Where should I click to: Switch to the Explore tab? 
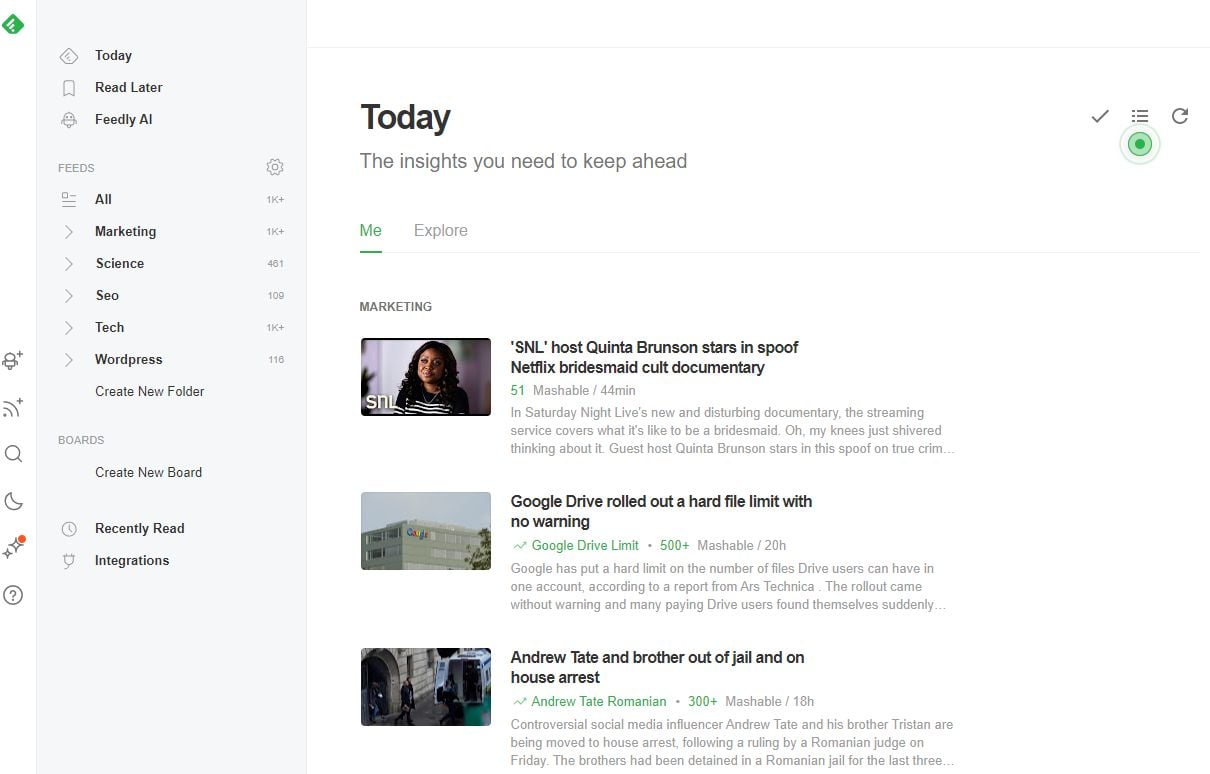click(440, 231)
